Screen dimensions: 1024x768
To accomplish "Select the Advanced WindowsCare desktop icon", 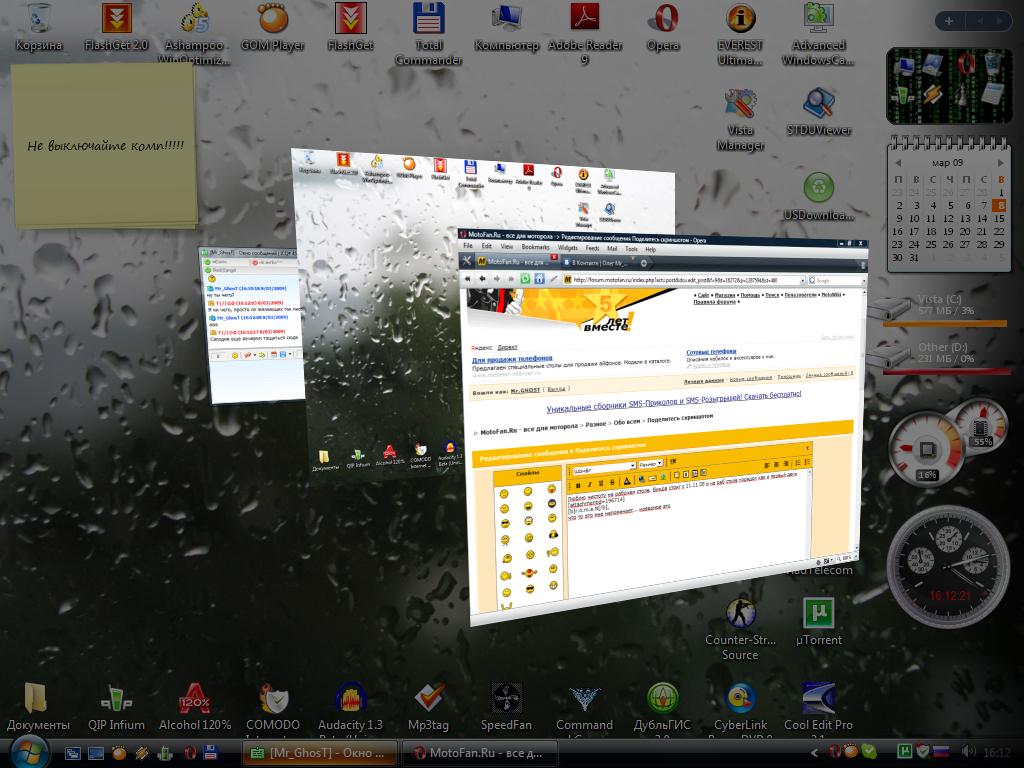I will pos(818,33).
